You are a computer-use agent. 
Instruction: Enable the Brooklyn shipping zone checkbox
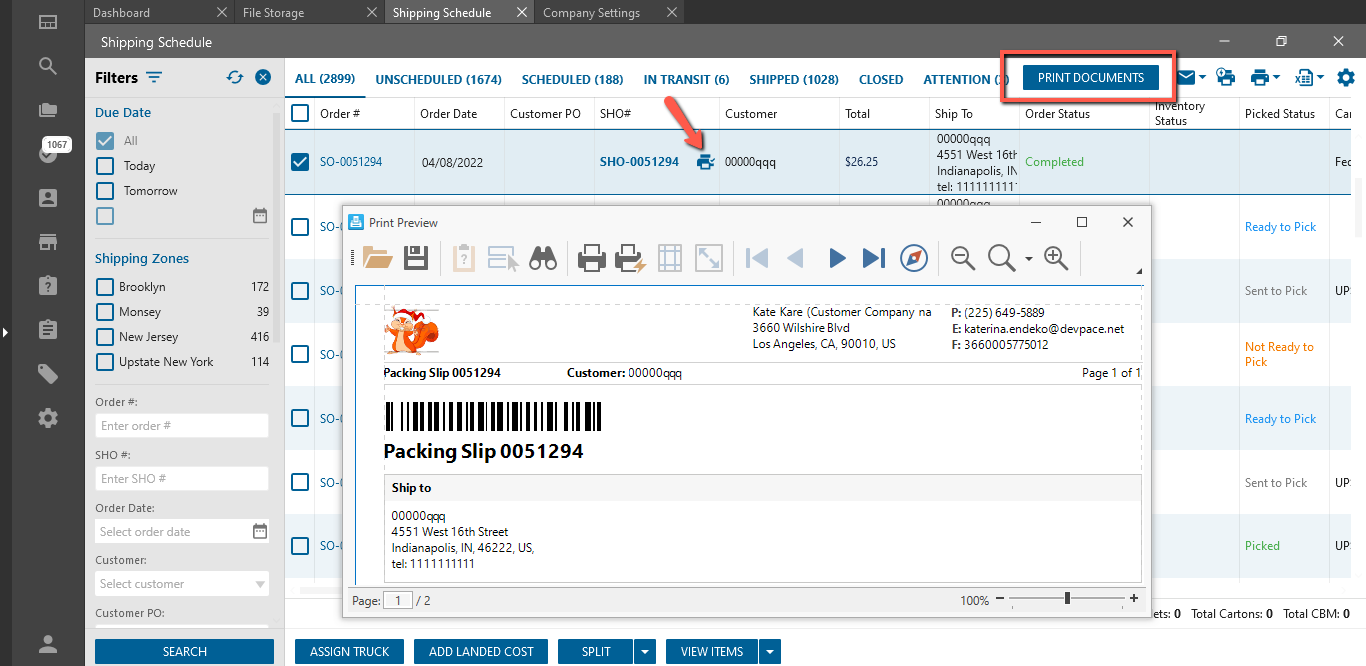click(x=105, y=287)
